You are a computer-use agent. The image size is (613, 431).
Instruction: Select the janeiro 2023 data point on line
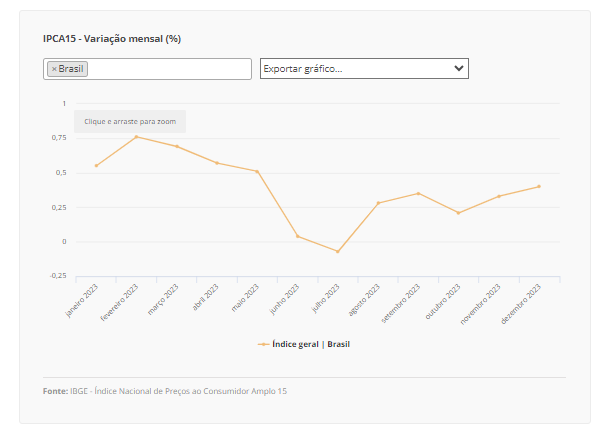pyautogui.click(x=96, y=166)
